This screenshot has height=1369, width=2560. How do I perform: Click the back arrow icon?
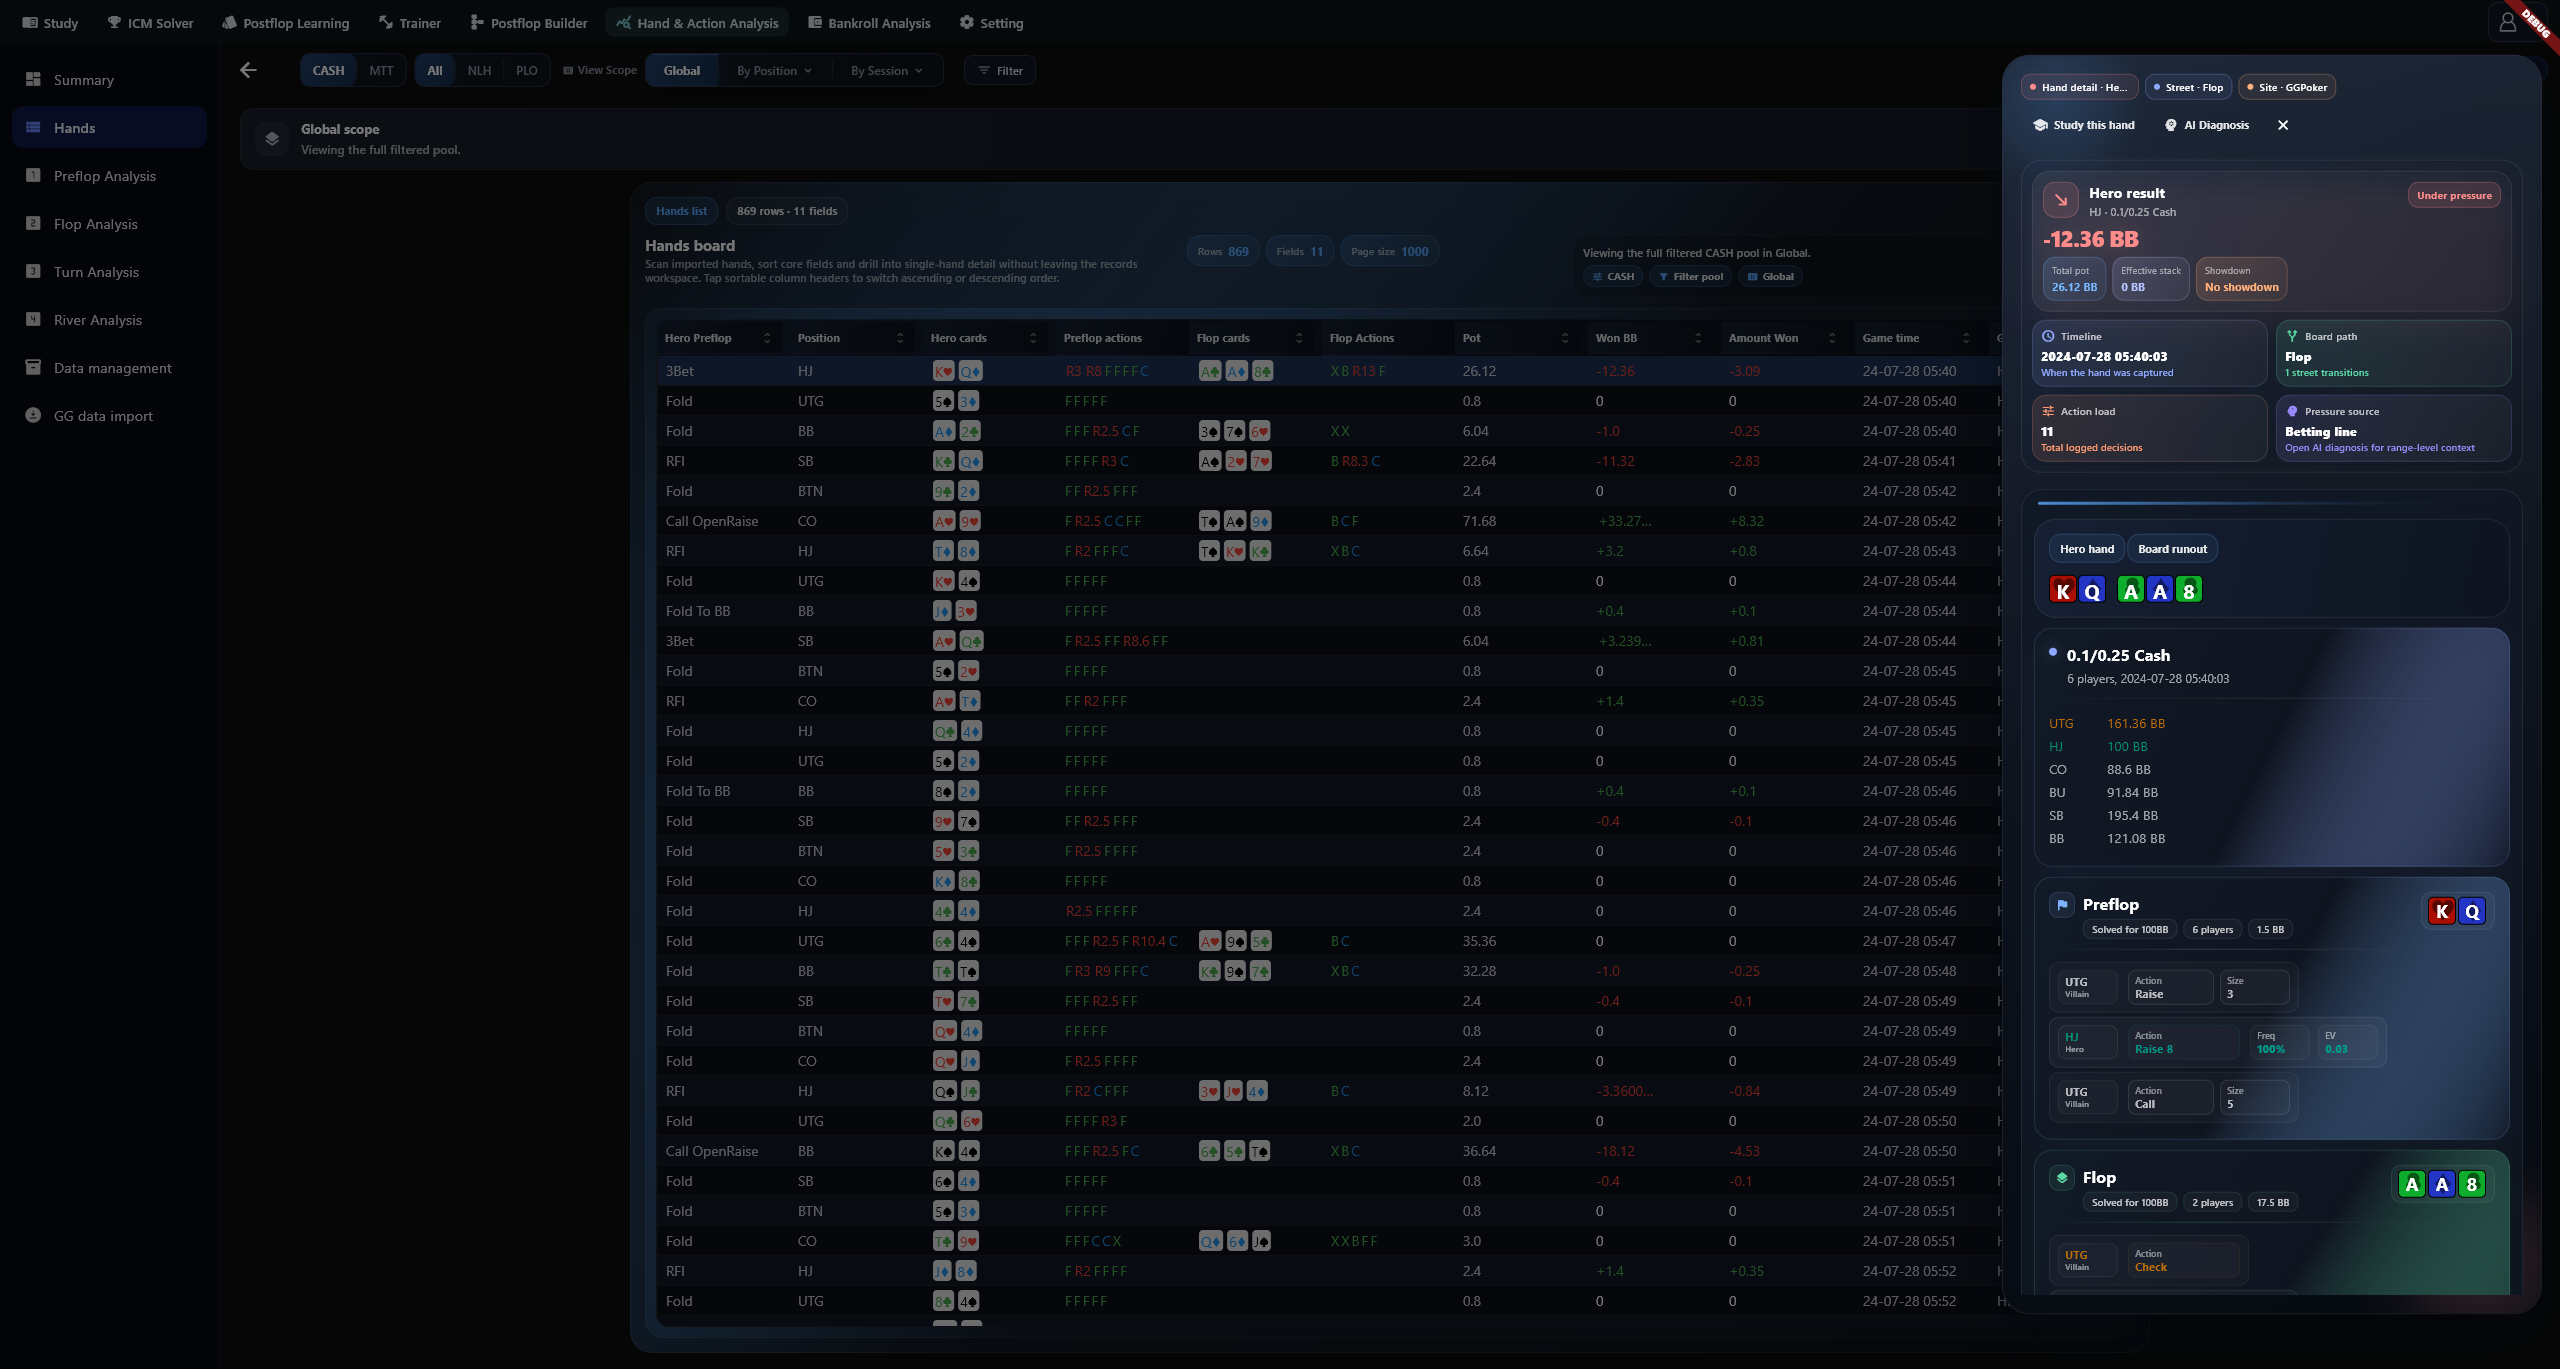[248, 70]
